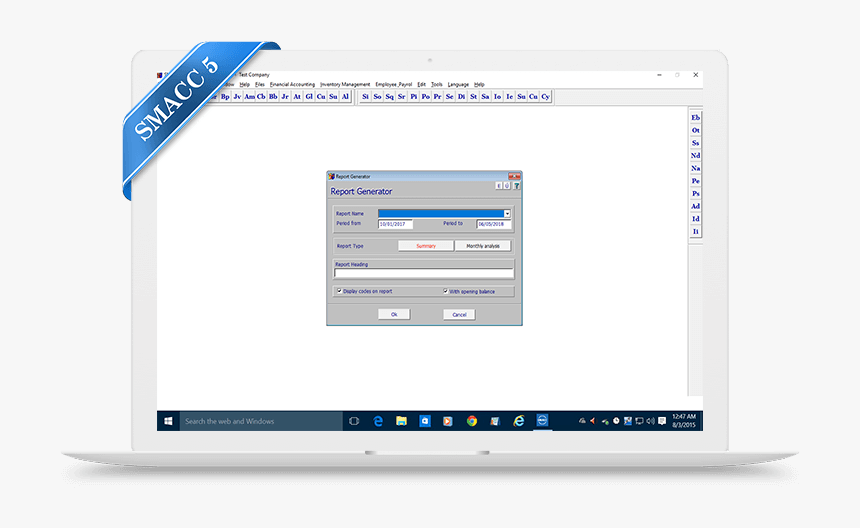The image size is (860, 528).
Task: Open the Io toolbar shortcut
Action: 497,96
